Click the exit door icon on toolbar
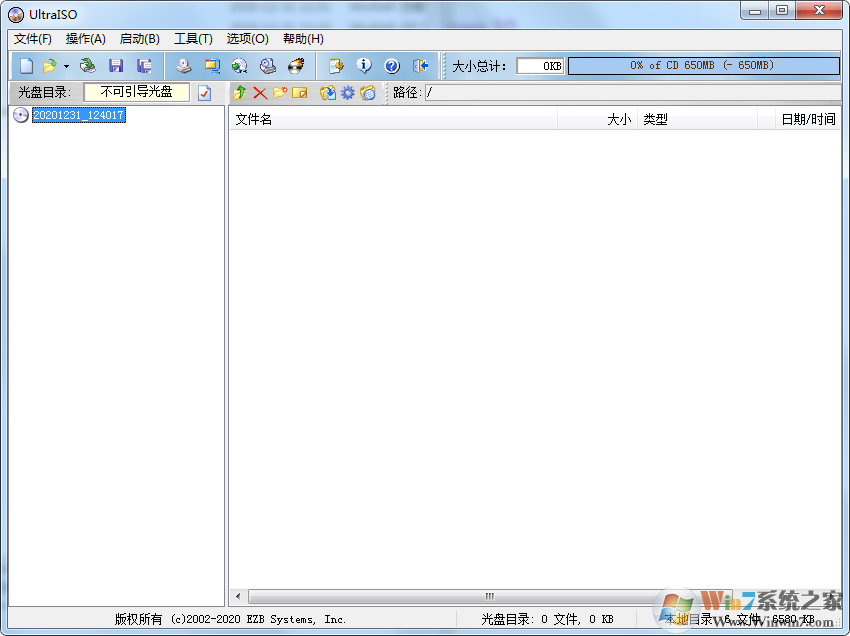Screen dimensions: 850x636 (x=419, y=65)
